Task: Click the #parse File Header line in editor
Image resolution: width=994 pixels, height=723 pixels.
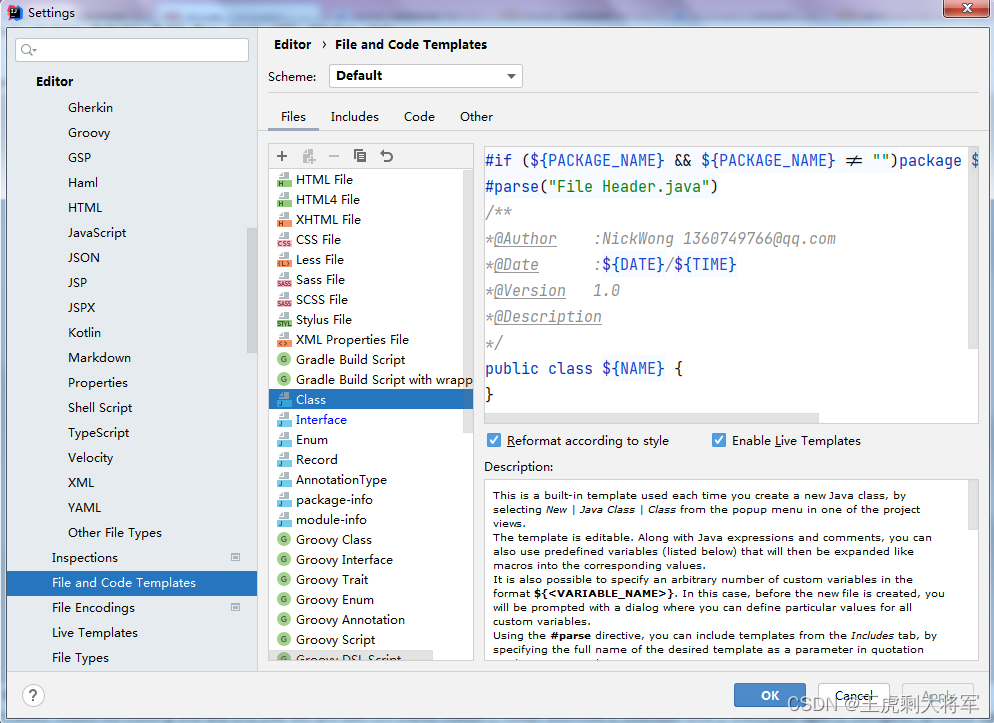Action: [x=601, y=186]
